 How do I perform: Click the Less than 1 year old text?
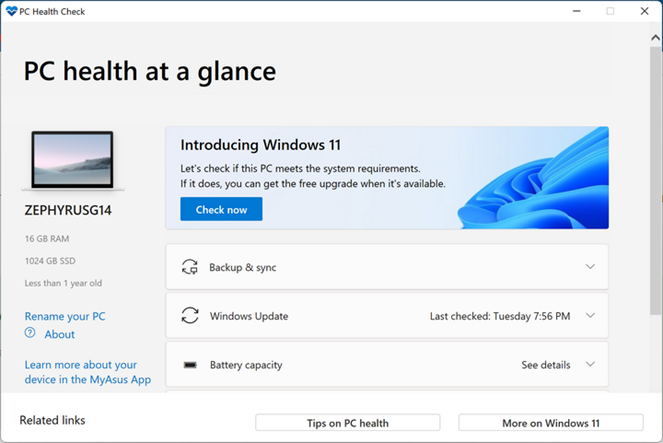coord(63,283)
